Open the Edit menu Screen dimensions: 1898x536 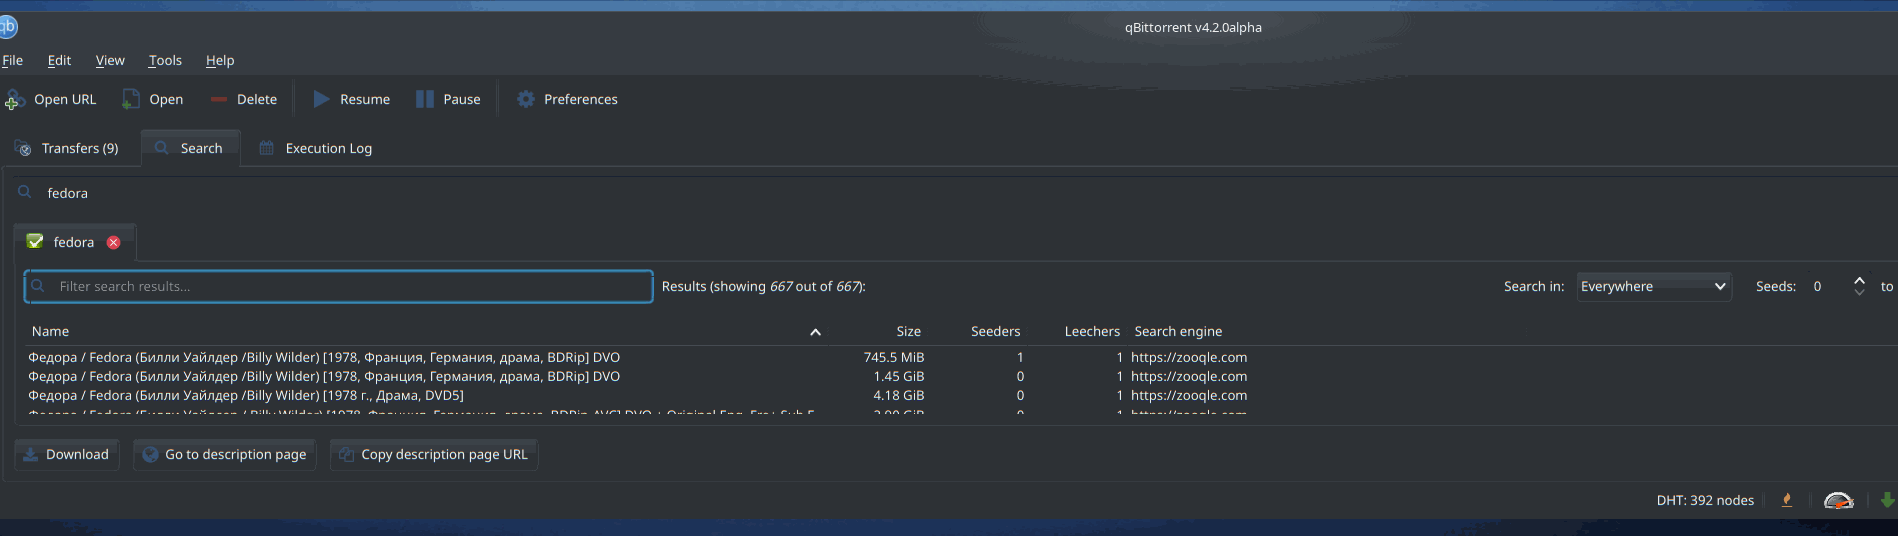[x=59, y=60]
